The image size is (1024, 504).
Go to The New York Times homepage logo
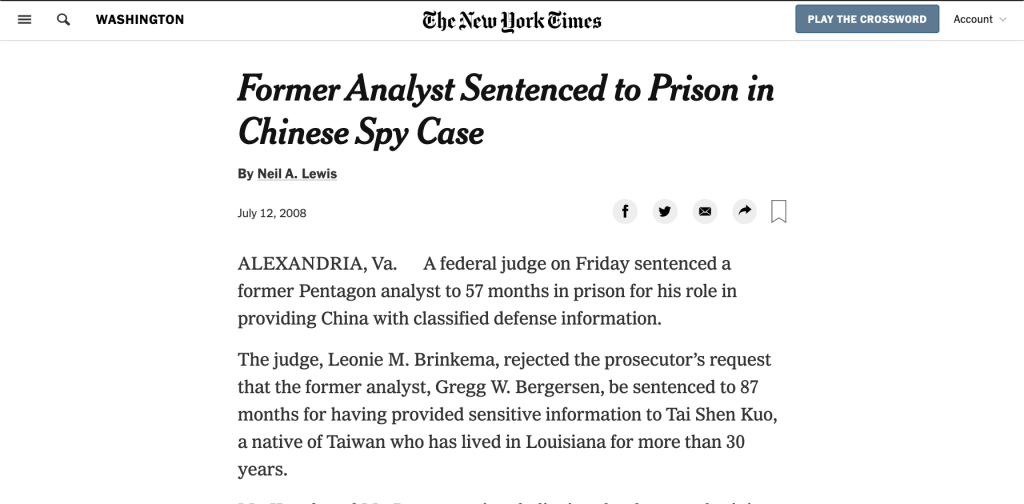[x=512, y=20]
